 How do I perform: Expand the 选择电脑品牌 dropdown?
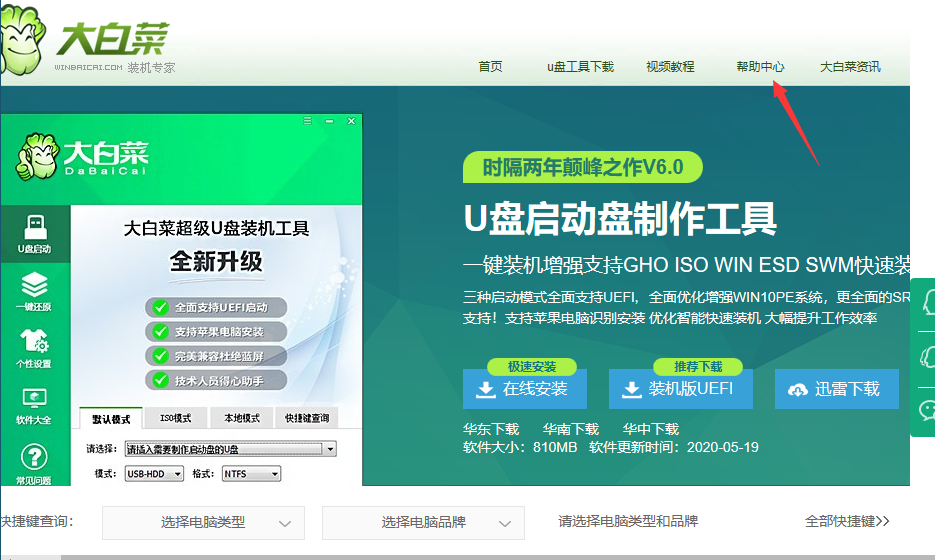click(x=423, y=522)
